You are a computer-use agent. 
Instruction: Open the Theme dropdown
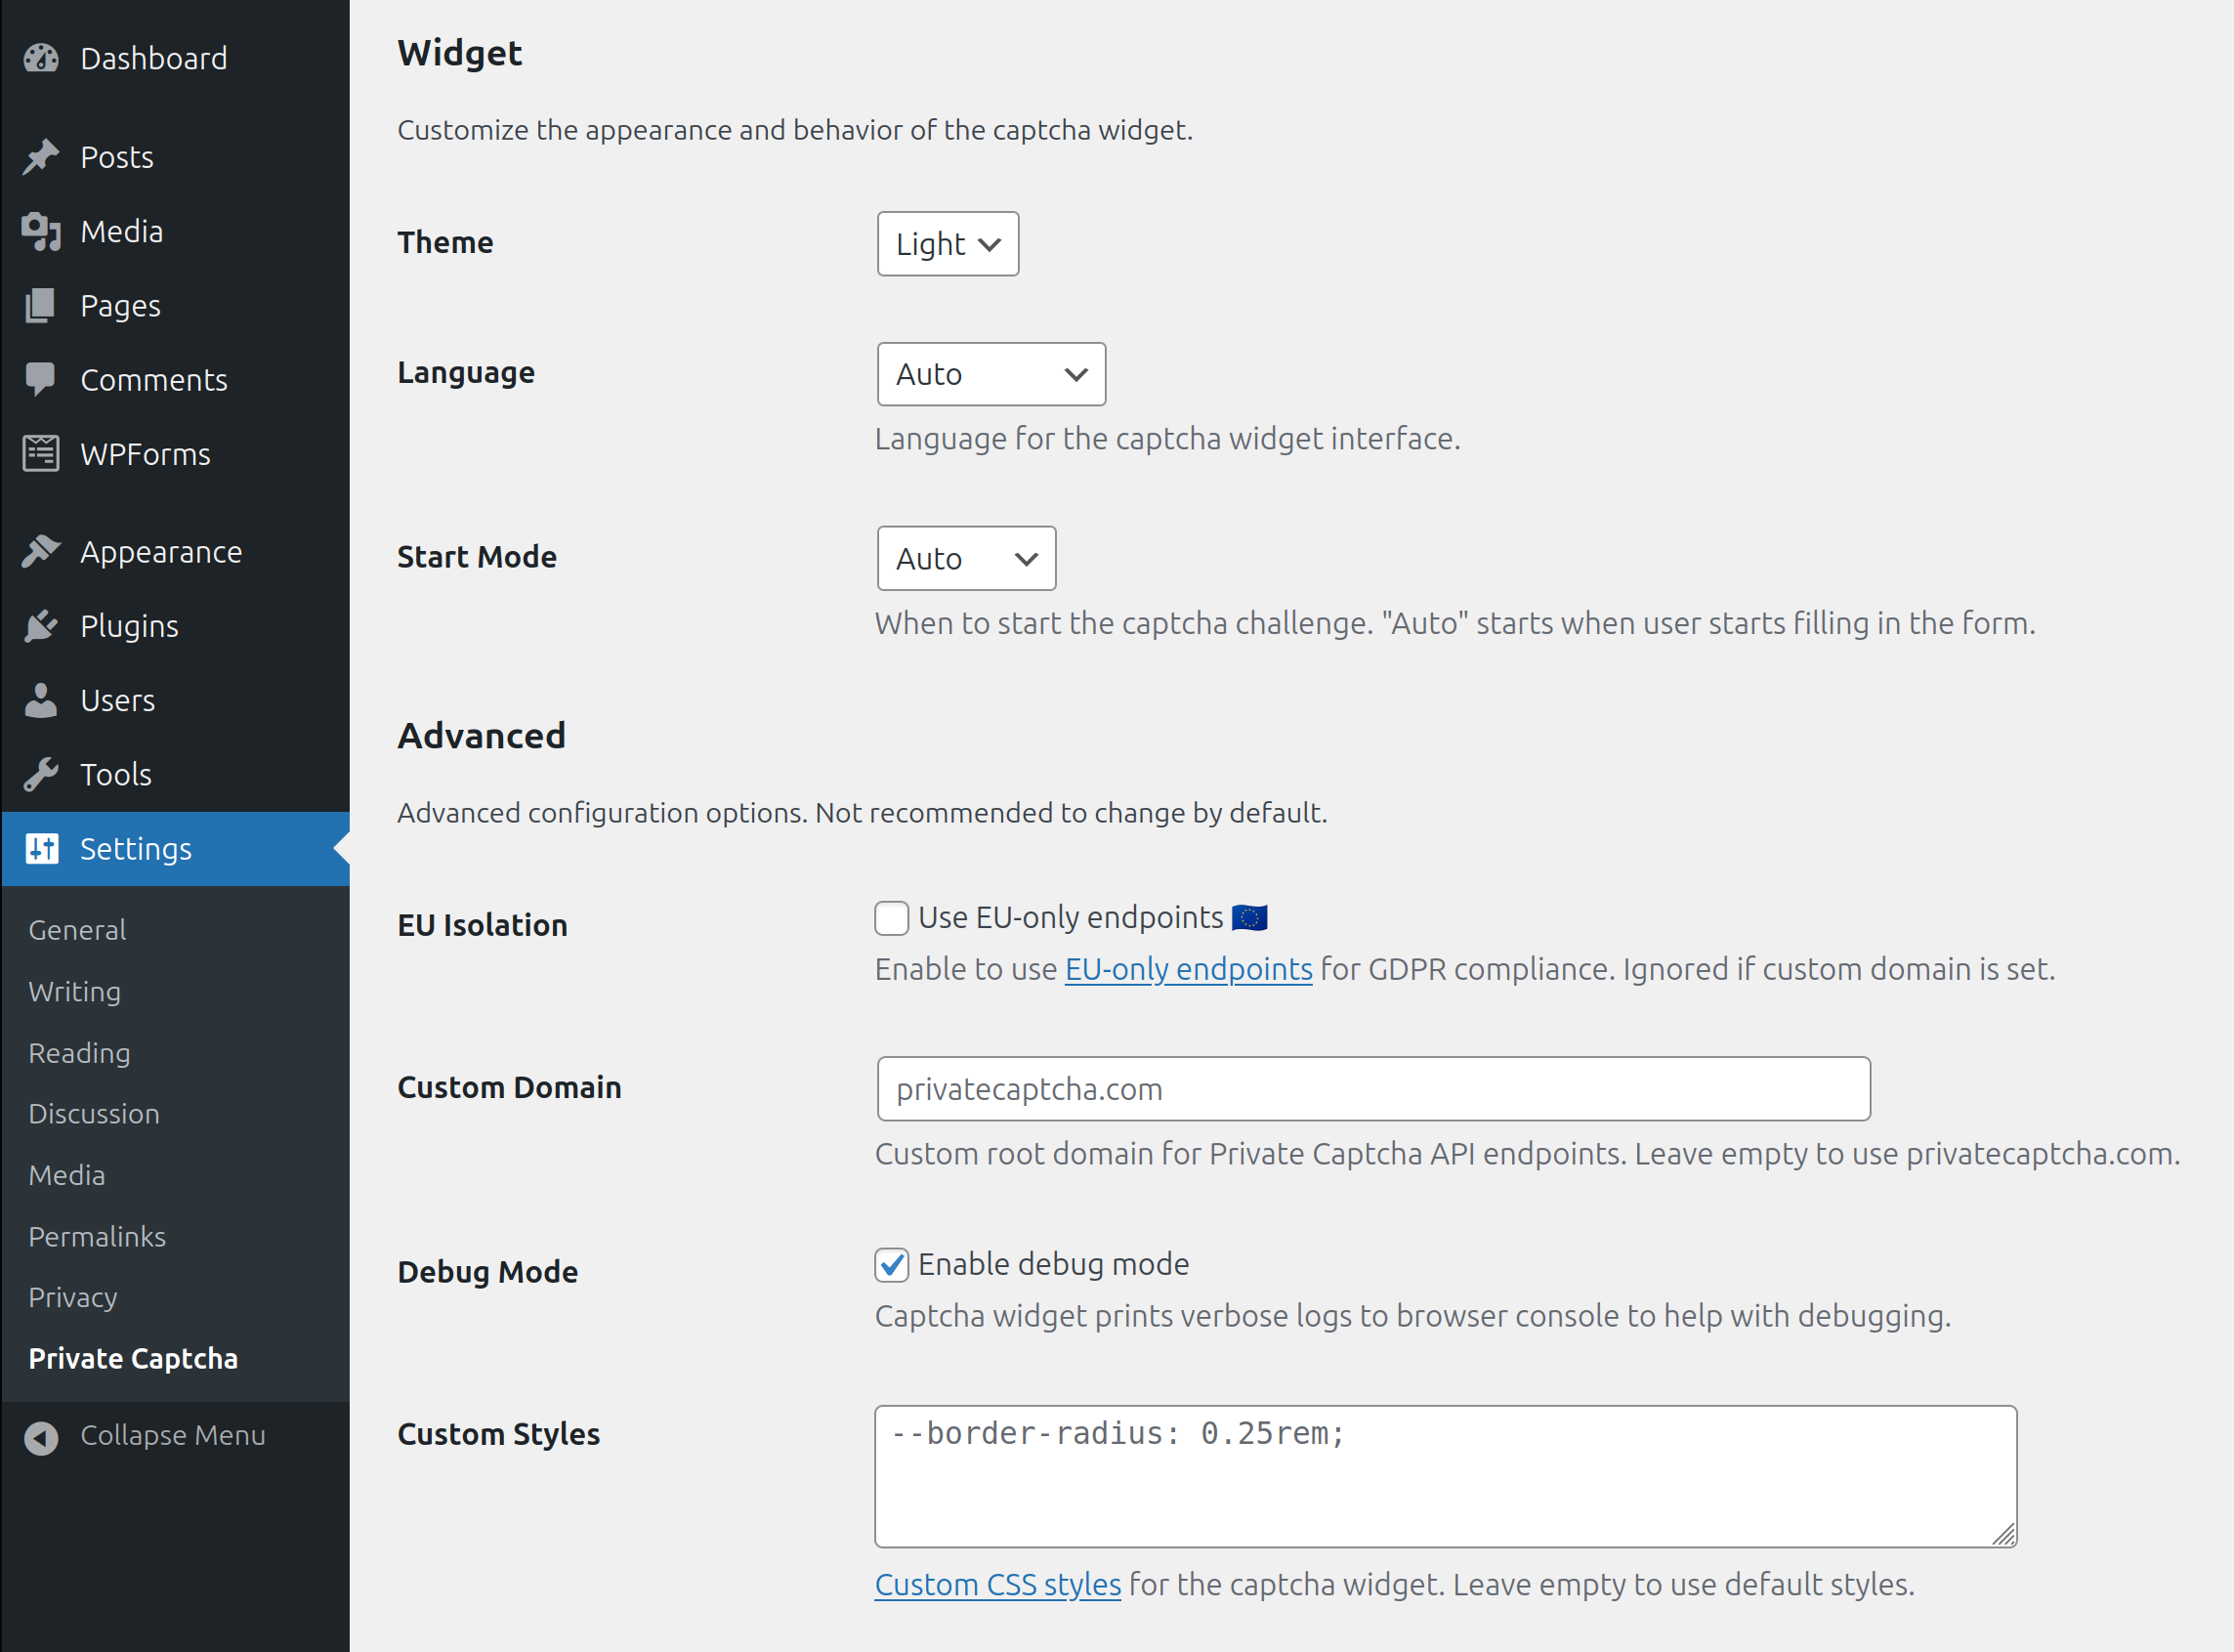946,243
